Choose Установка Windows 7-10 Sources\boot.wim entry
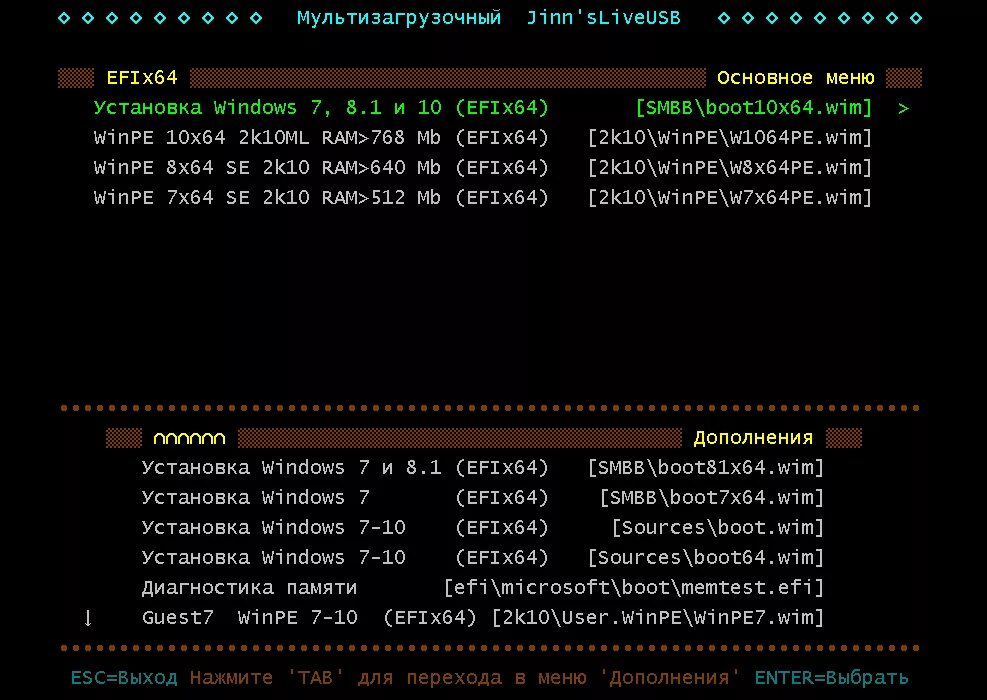The width and height of the screenshot is (987, 700). [483, 528]
